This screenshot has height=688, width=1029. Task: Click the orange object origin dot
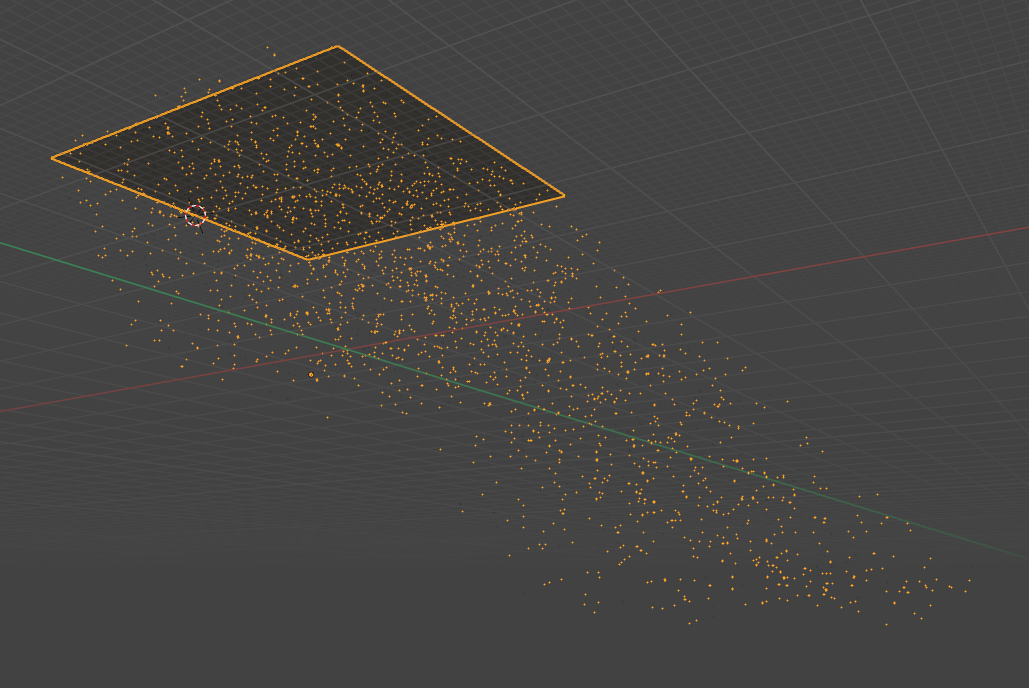coord(311,375)
